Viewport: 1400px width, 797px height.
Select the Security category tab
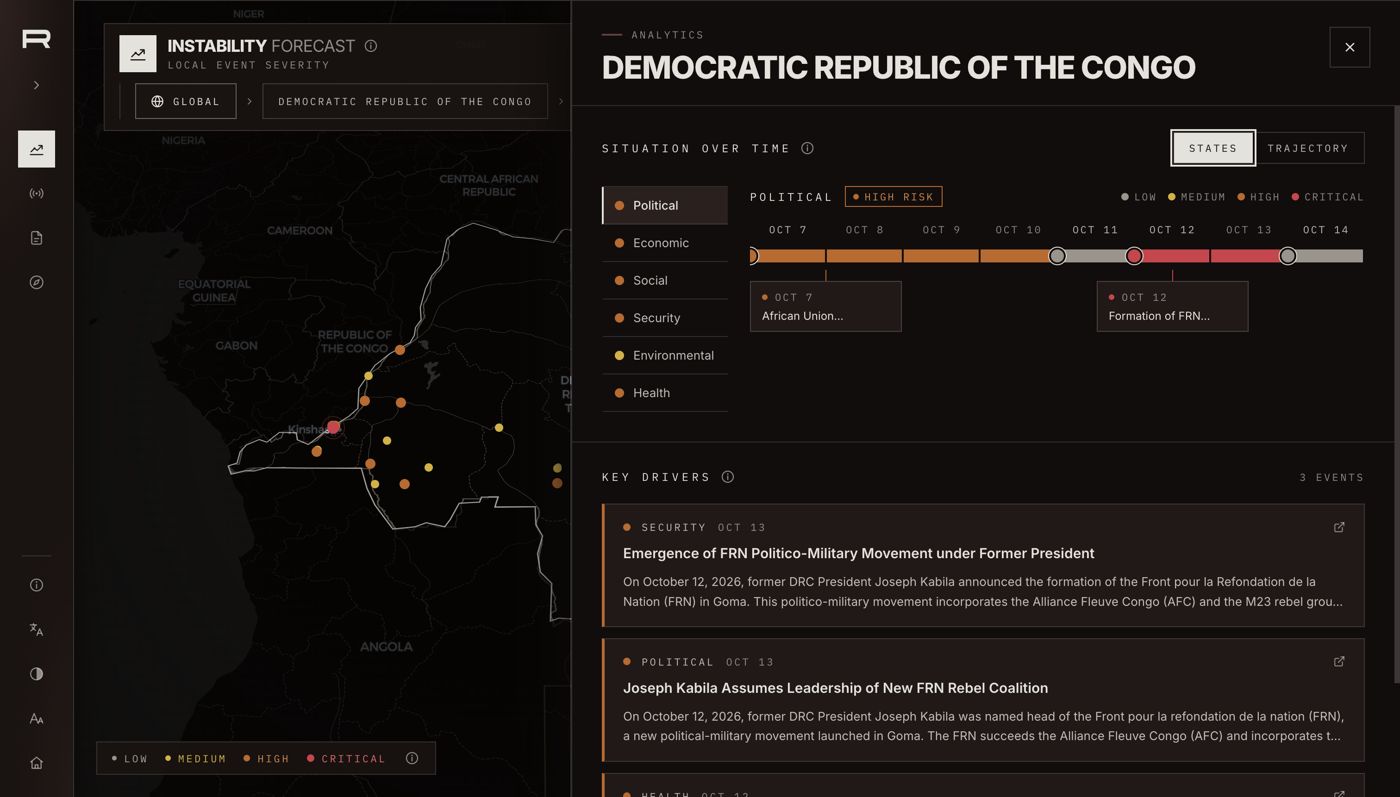tap(665, 318)
